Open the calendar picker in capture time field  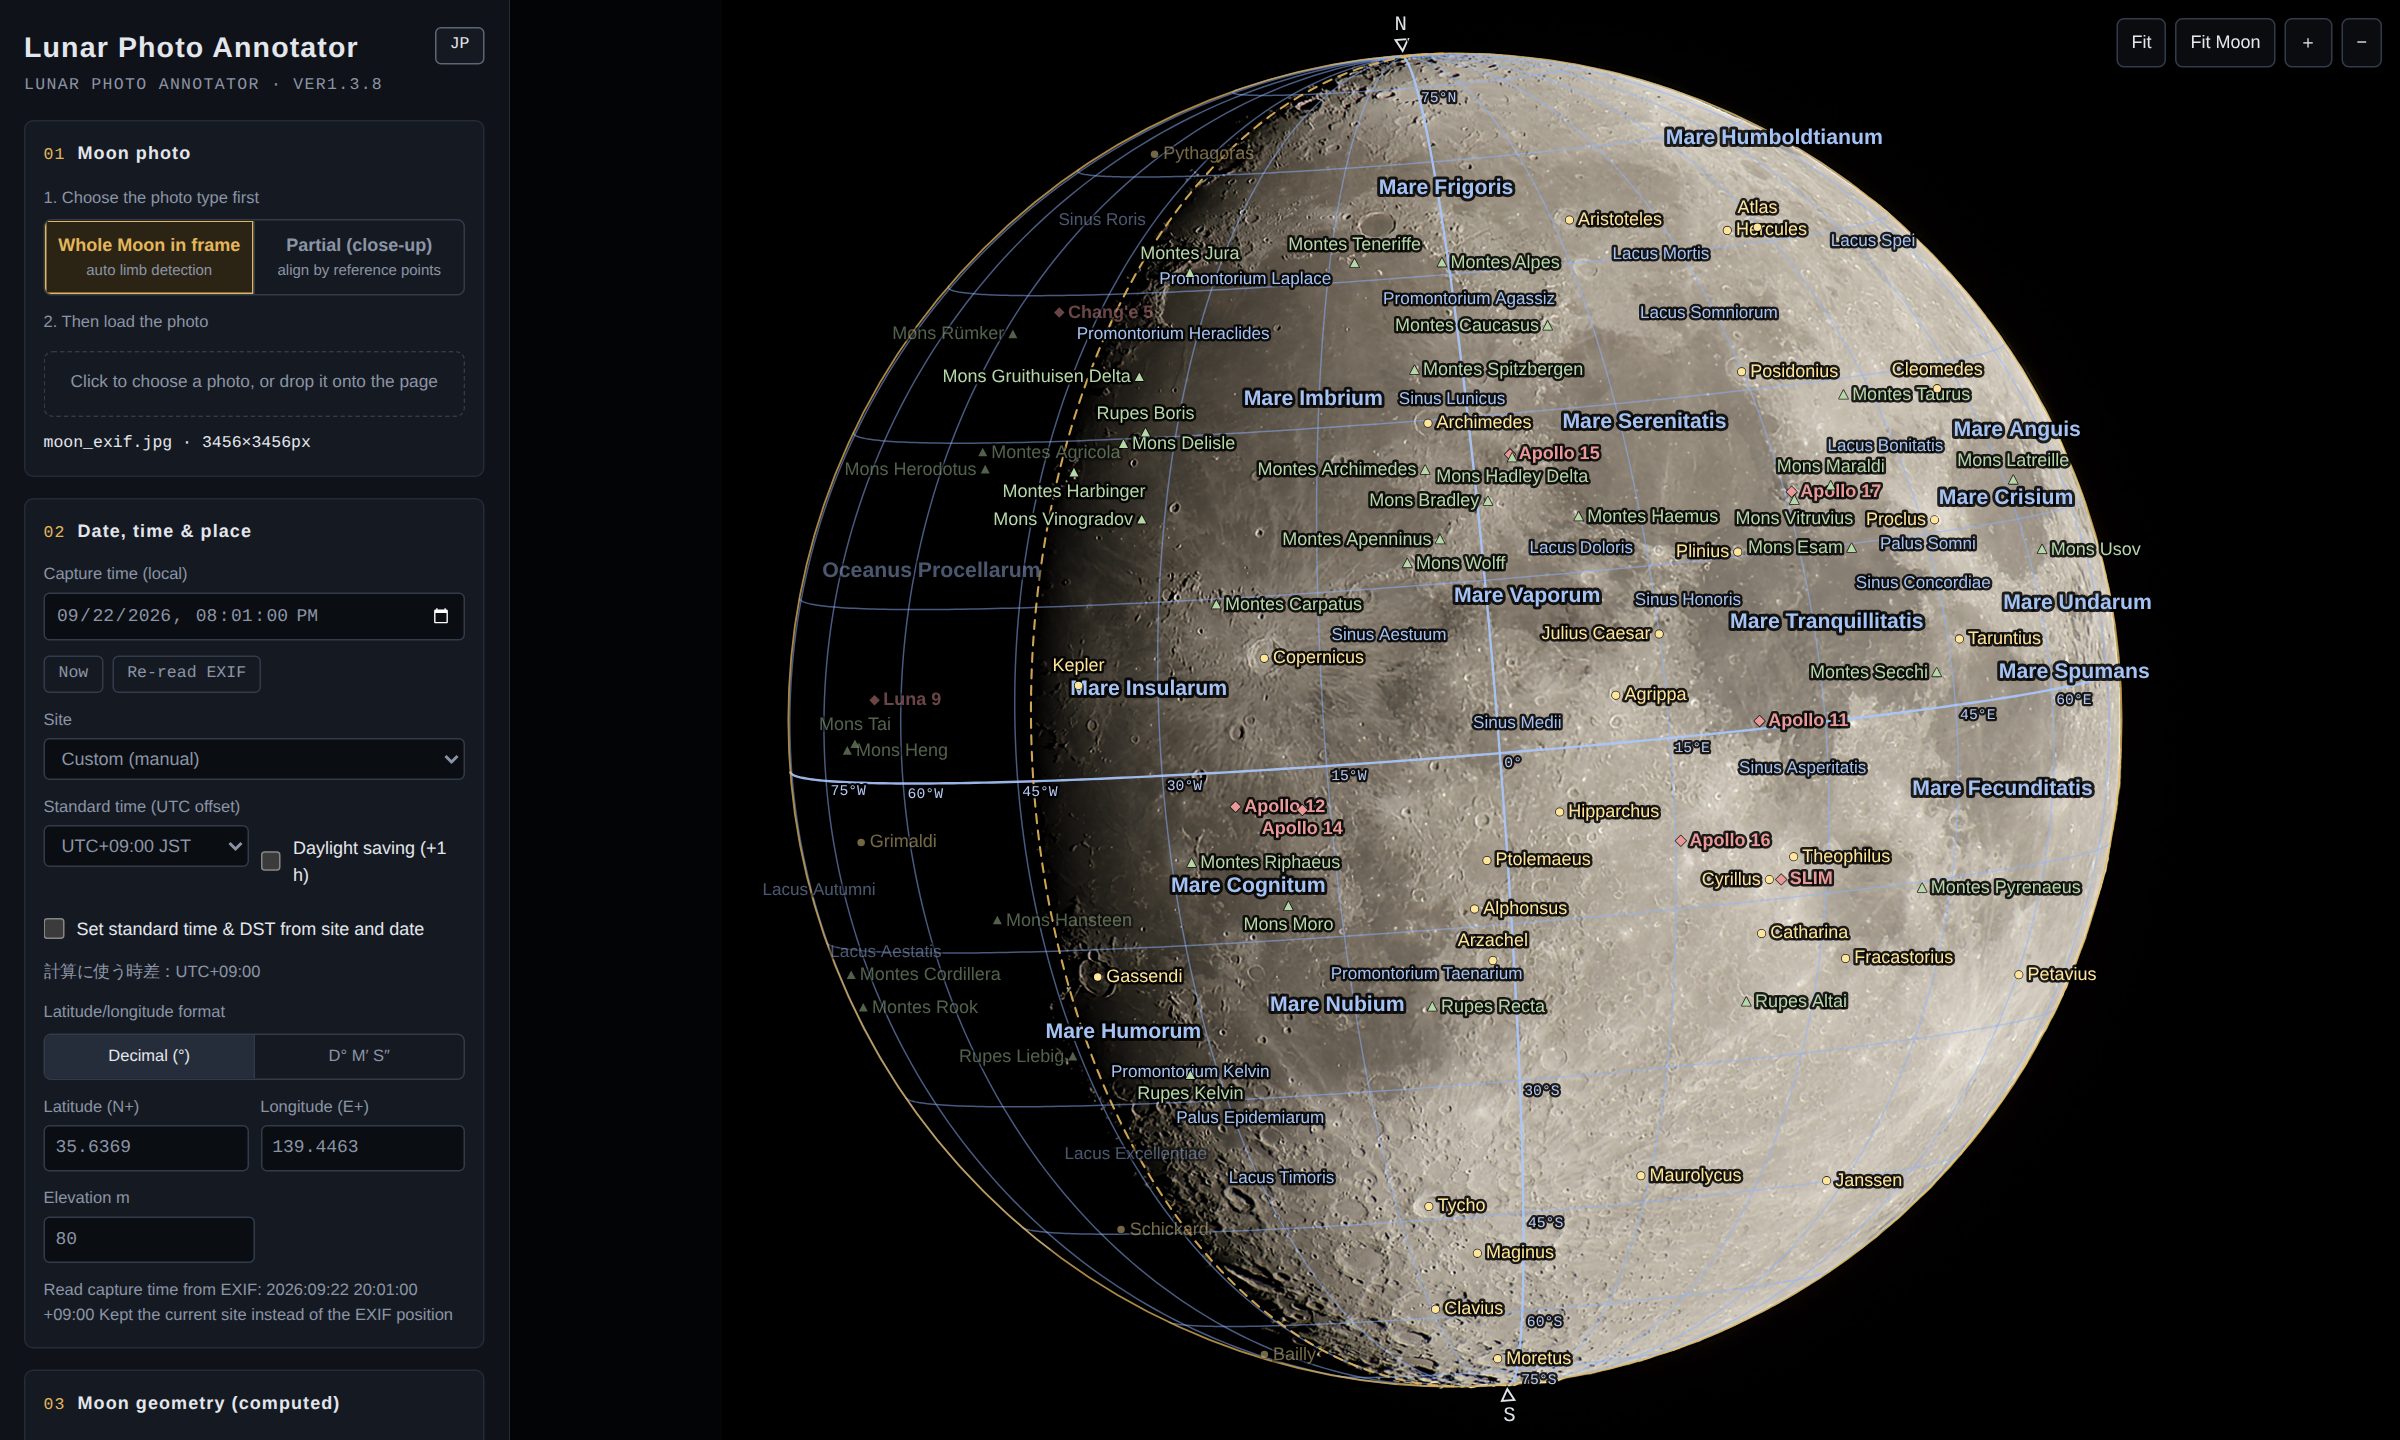441,616
